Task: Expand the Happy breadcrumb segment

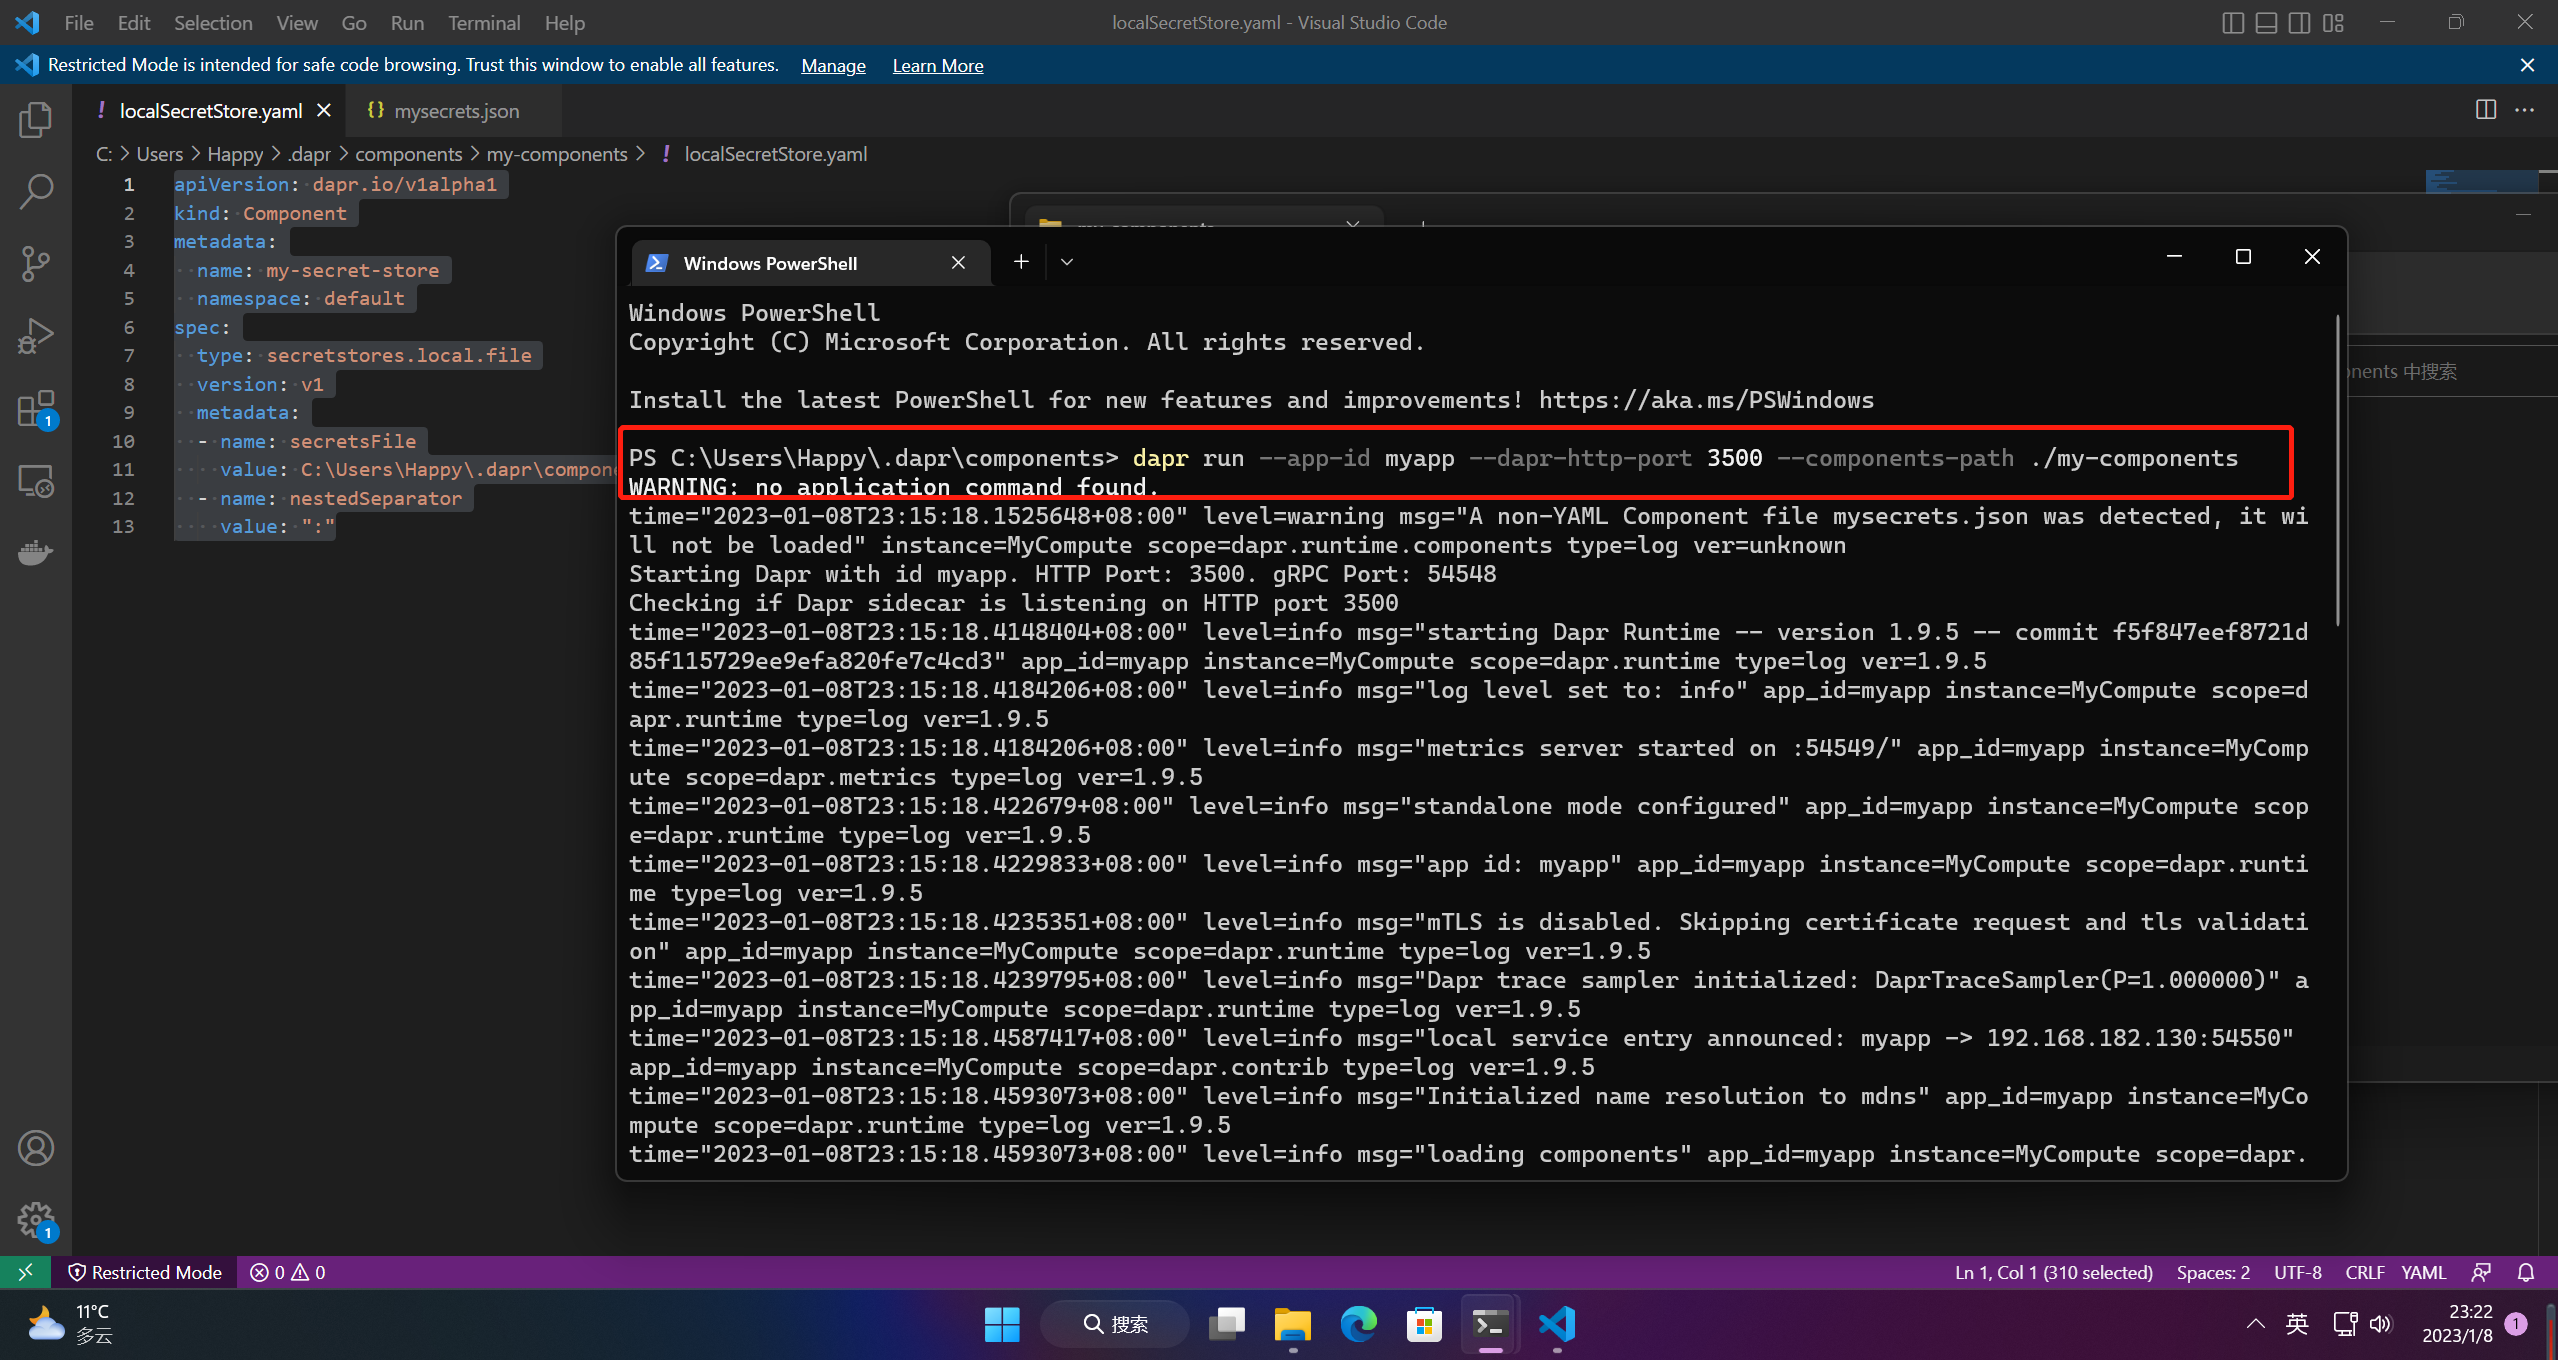Action: [x=235, y=154]
